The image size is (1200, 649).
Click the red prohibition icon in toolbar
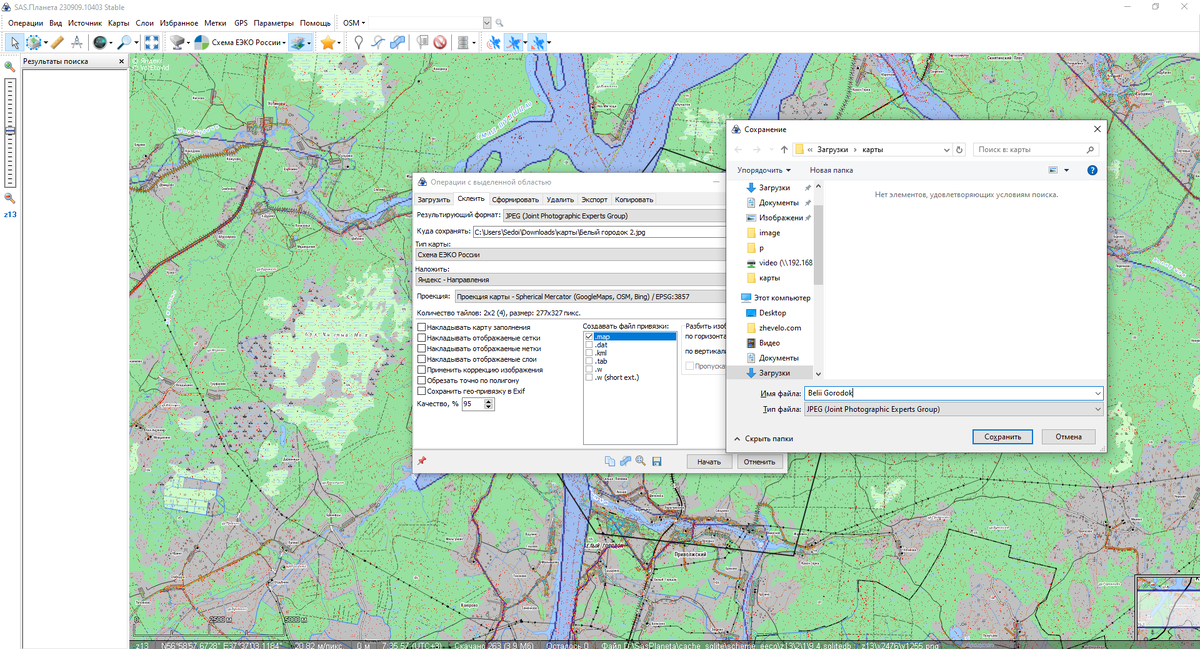[439, 43]
